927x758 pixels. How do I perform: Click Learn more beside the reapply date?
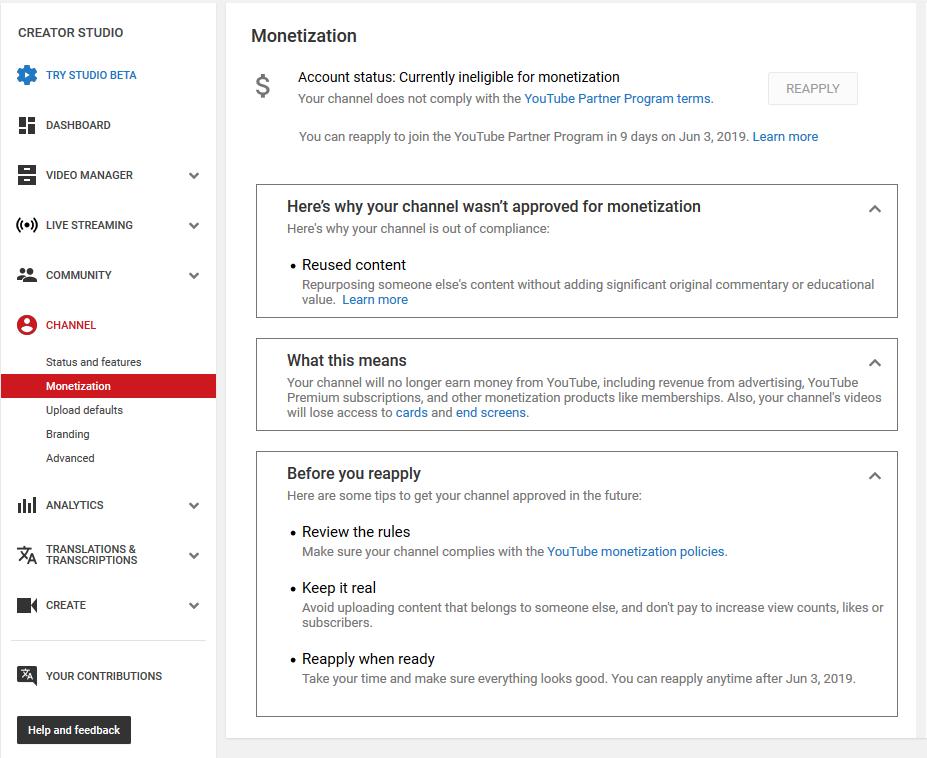tap(785, 137)
